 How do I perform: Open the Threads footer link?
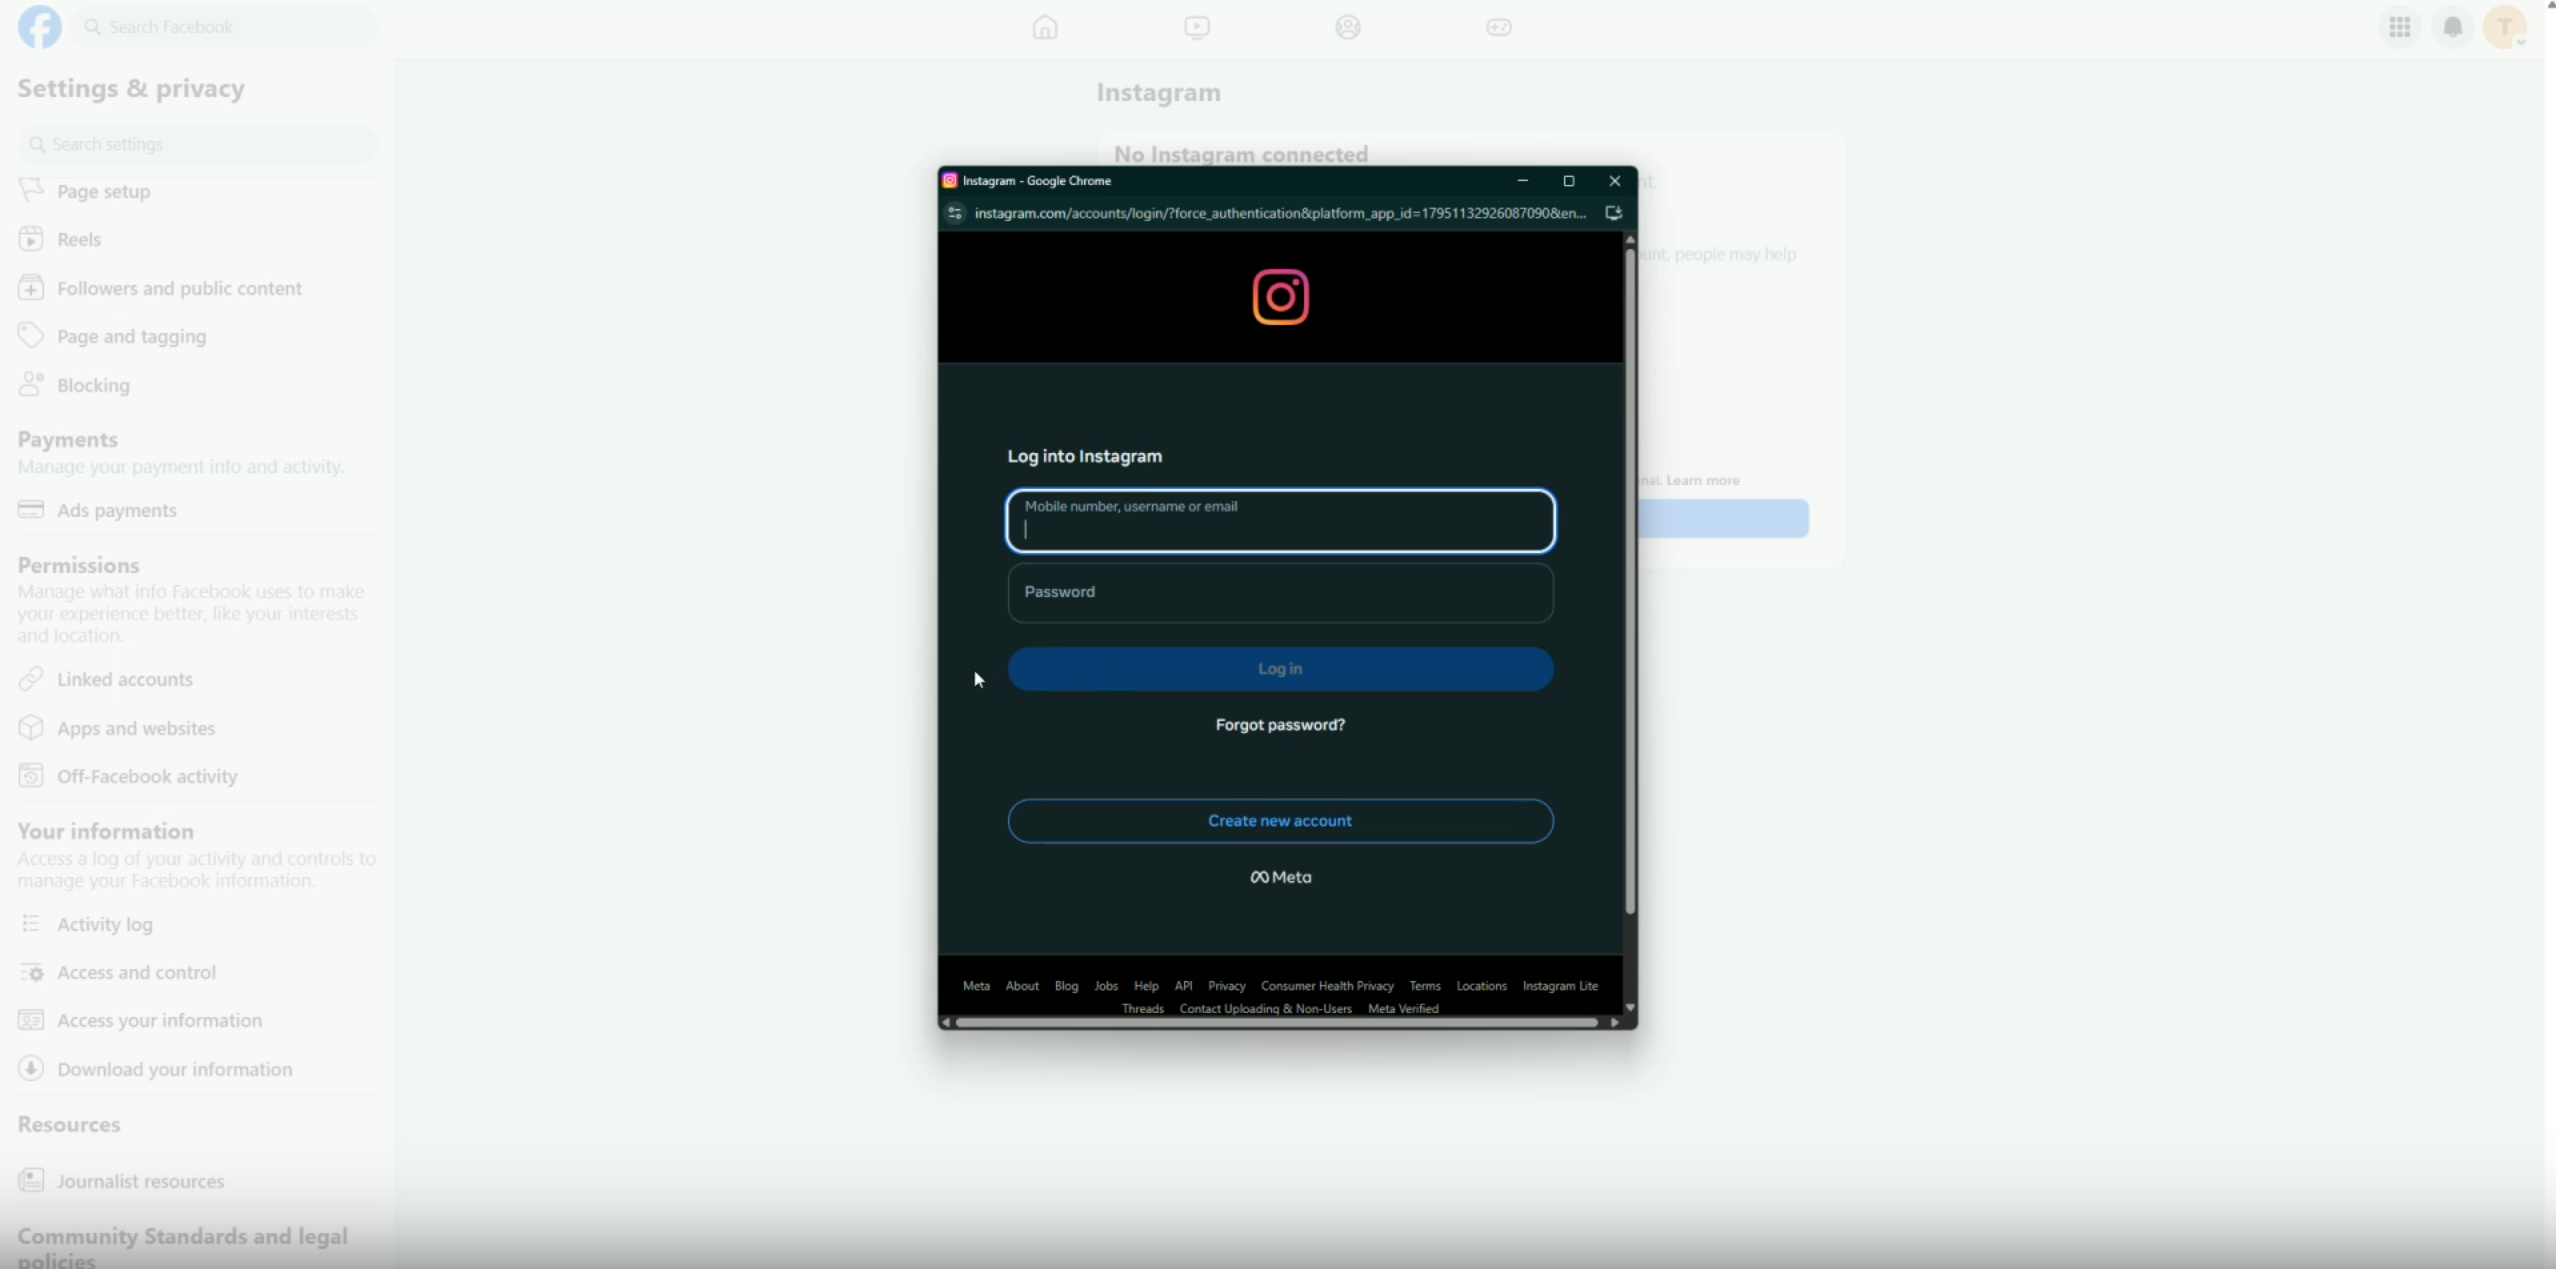point(1142,1009)
